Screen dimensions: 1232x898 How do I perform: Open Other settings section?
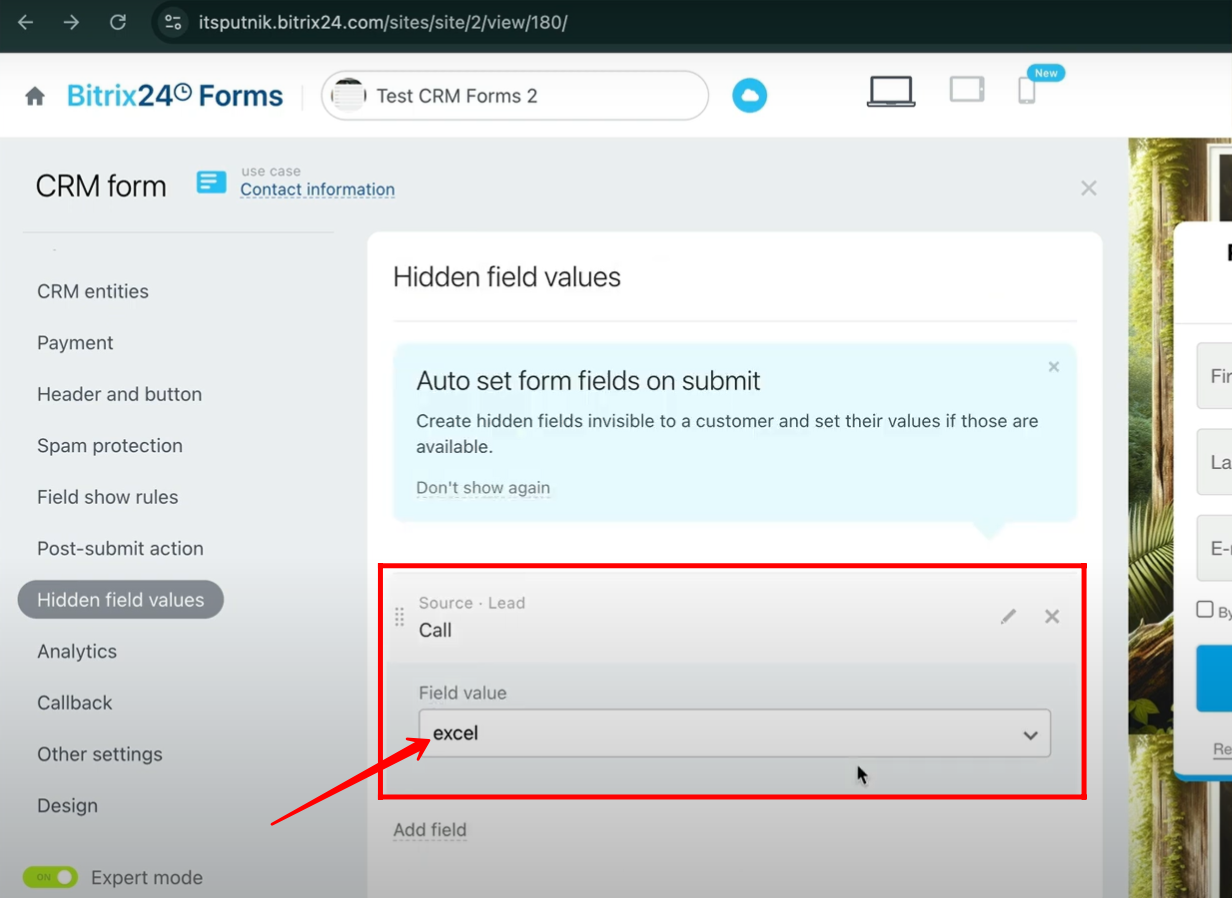tap(99, 754)
